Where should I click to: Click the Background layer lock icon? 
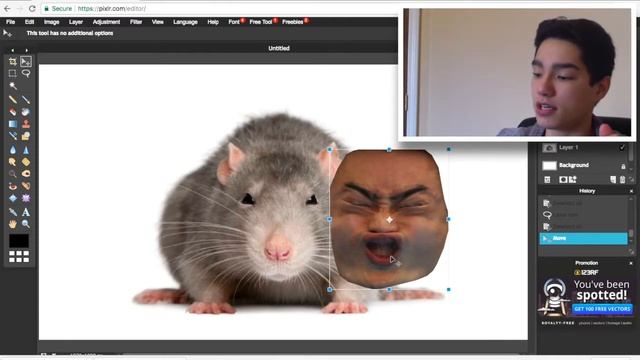pyautogui.click(x=623, y=166)
